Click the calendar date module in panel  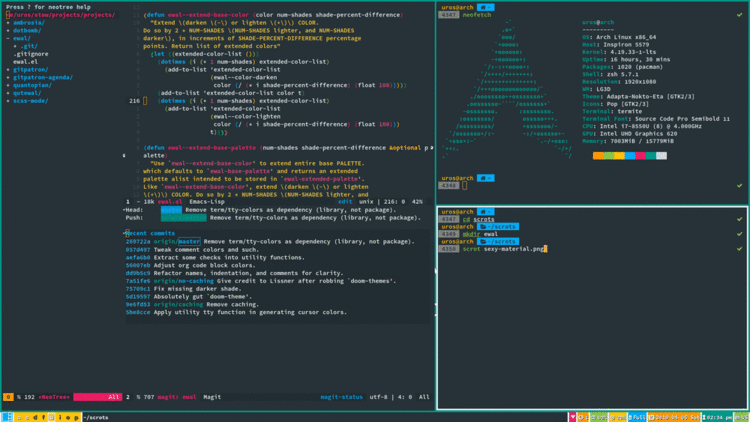[x=674, y=417]
